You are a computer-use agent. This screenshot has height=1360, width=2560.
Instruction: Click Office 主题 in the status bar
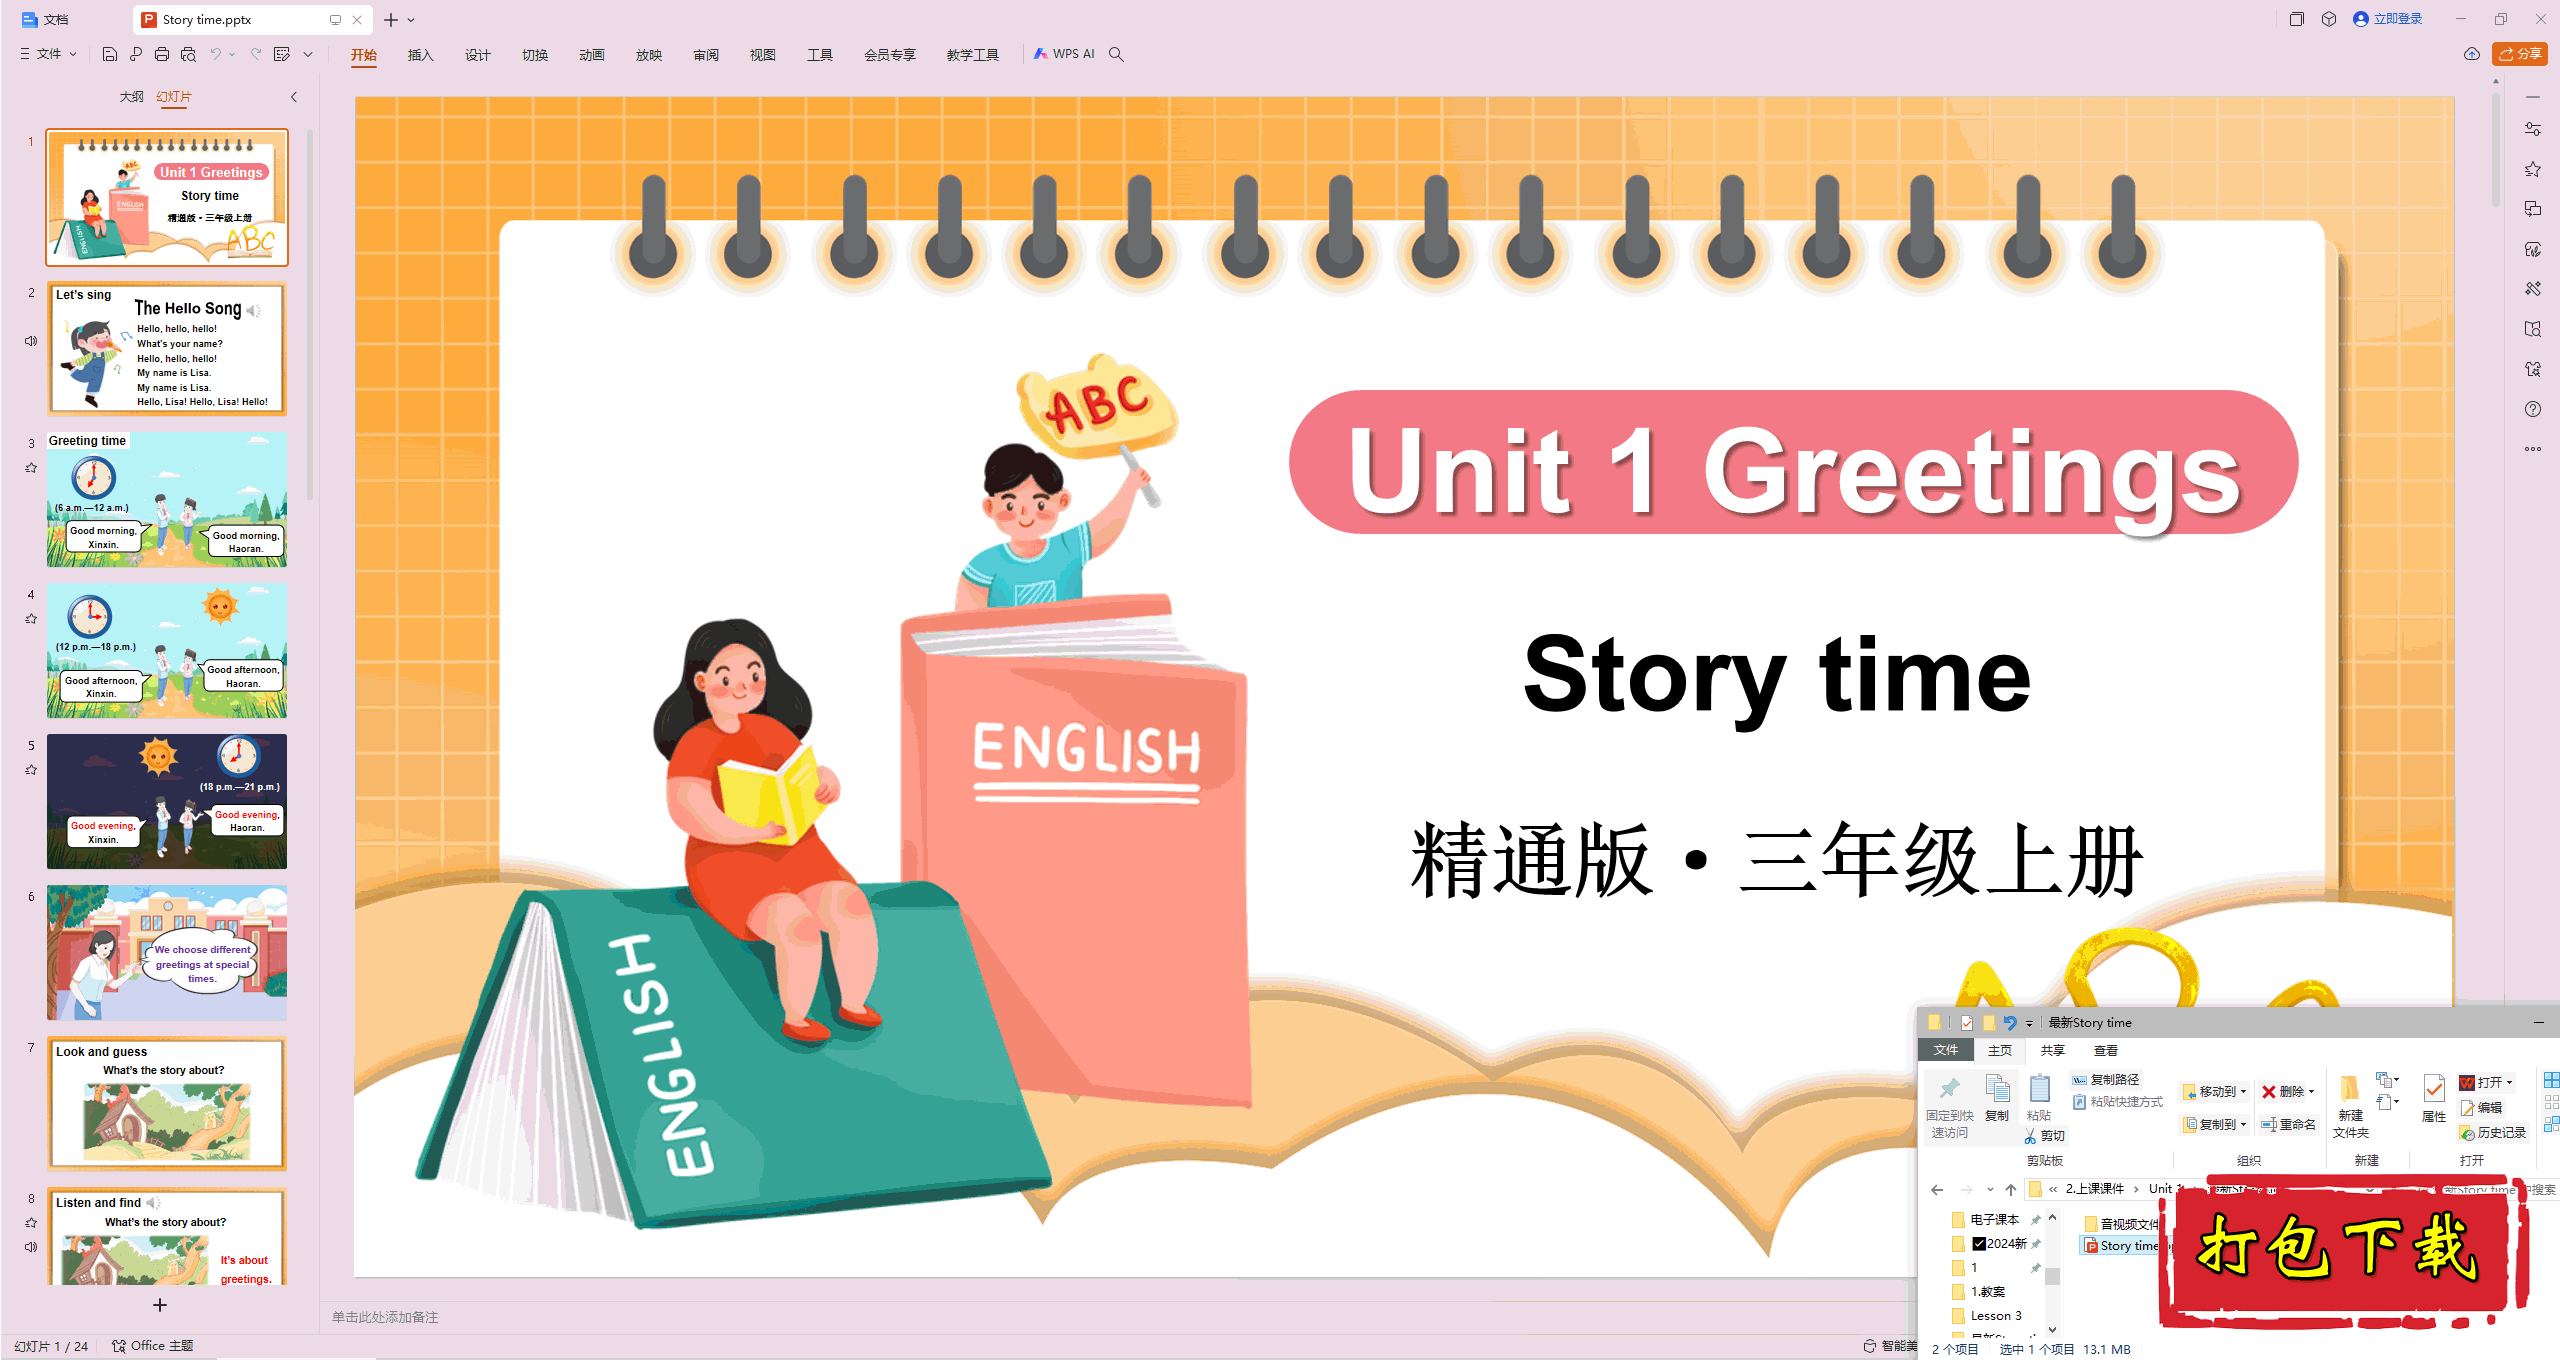click(152, 1346)
